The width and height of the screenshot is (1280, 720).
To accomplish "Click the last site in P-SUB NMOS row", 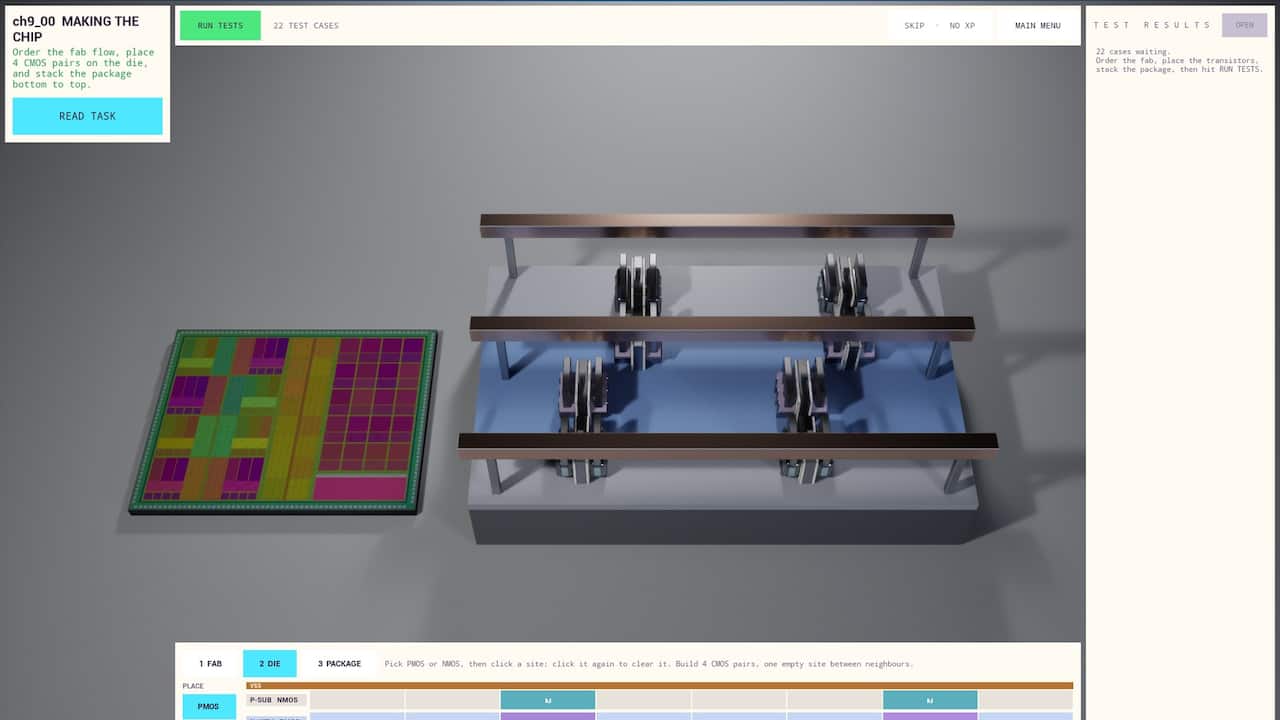I will (x=1025, y=700).
